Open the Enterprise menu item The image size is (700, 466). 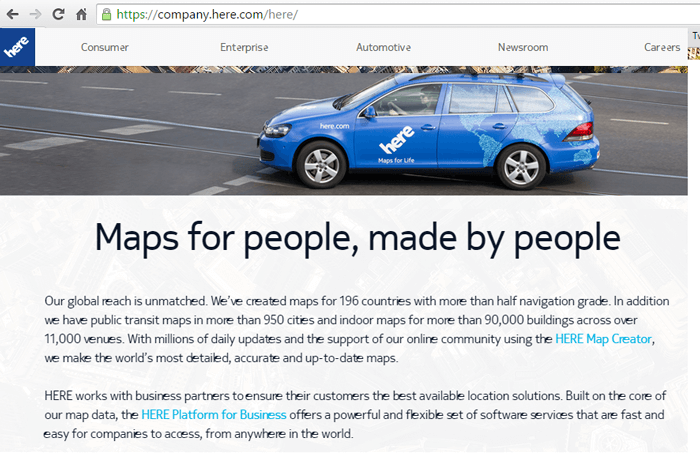pyautogui.click(x=244, y=47)
